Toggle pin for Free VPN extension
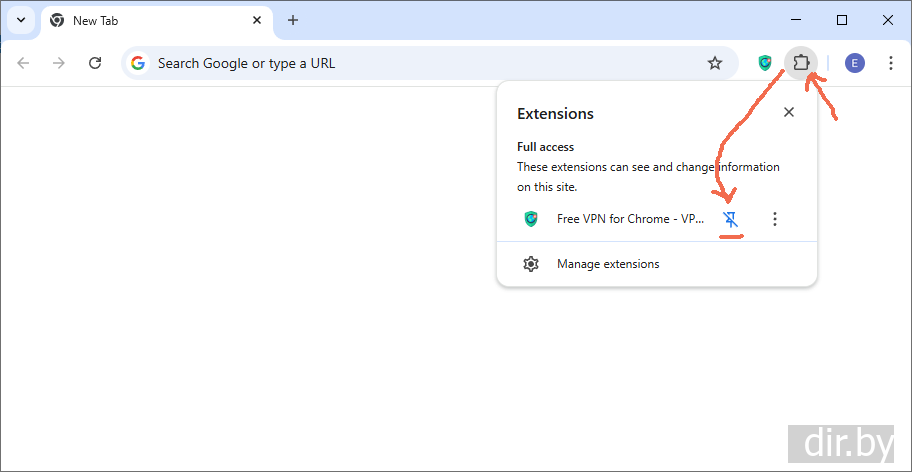This screenshot has width=912, height=472. 731,219
